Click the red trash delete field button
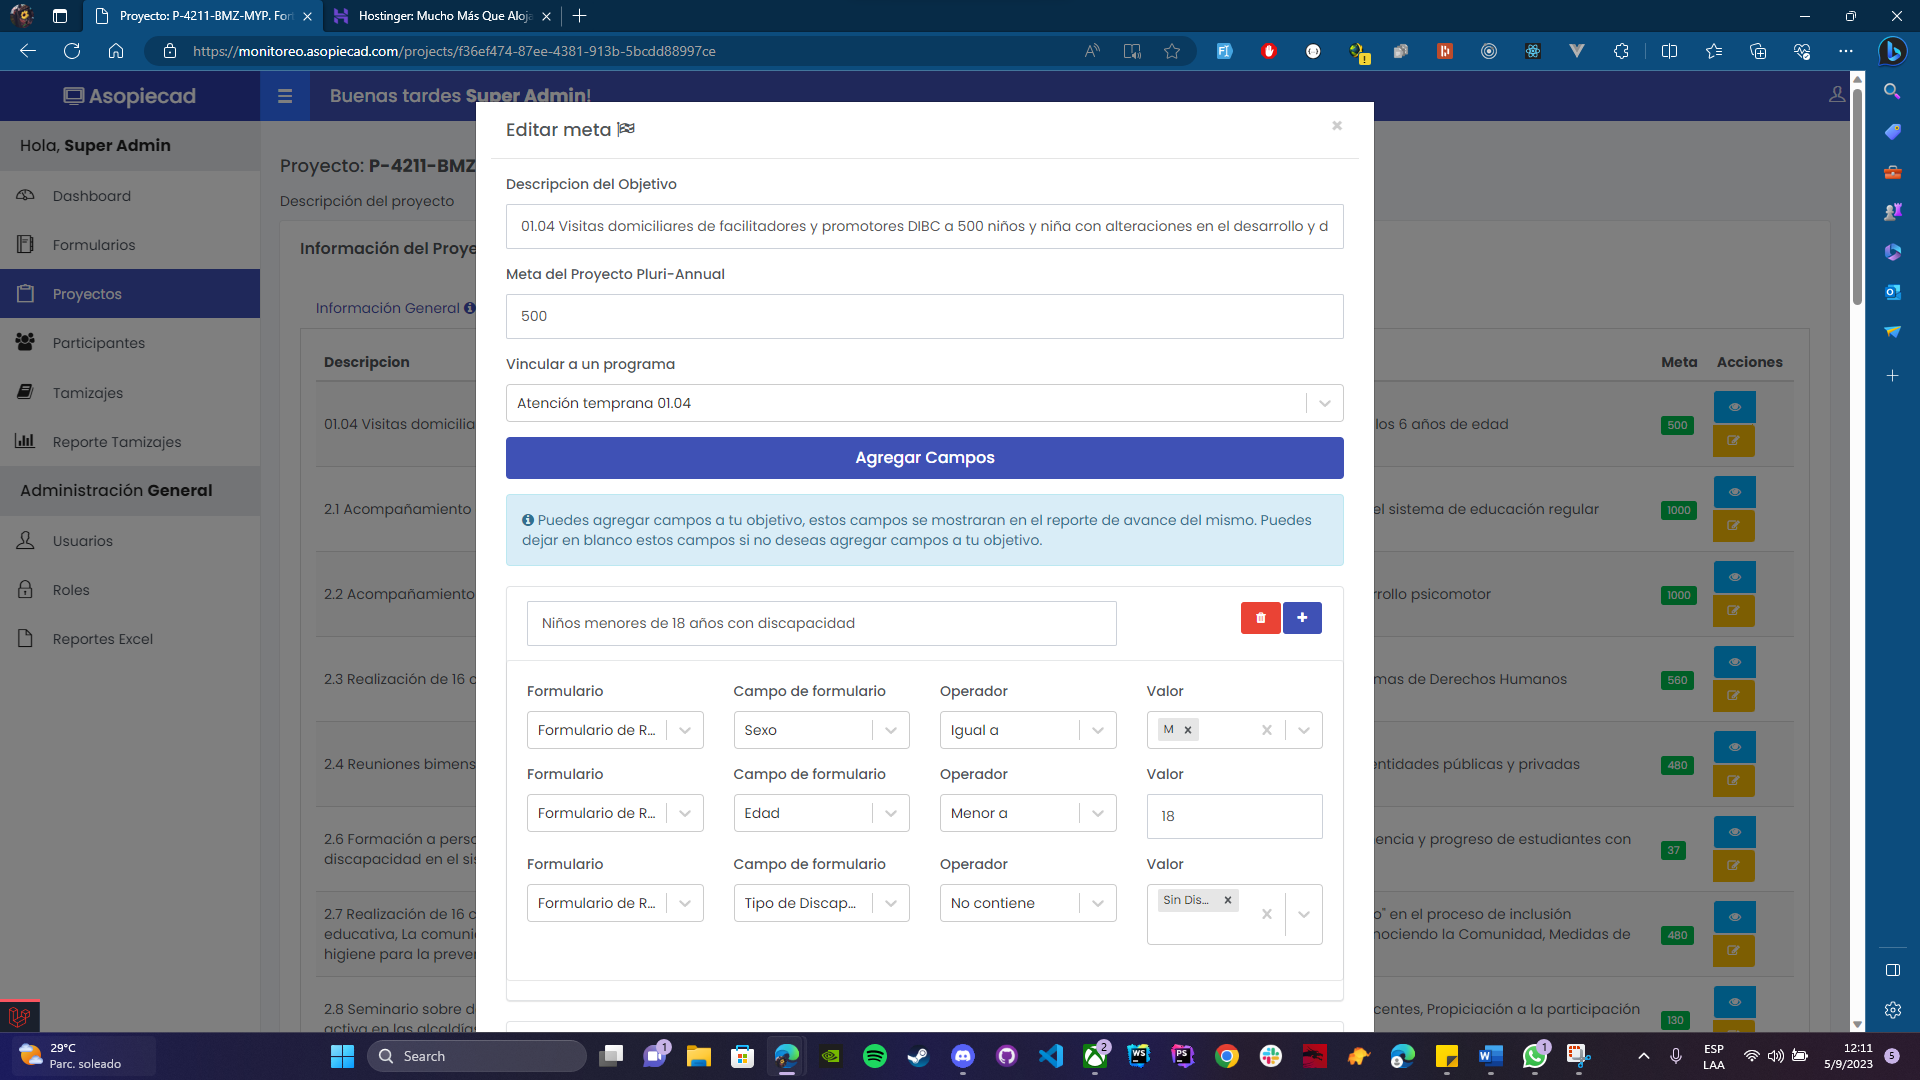The height and width of the screenshot is (1080, 1920). point(1260,618)
